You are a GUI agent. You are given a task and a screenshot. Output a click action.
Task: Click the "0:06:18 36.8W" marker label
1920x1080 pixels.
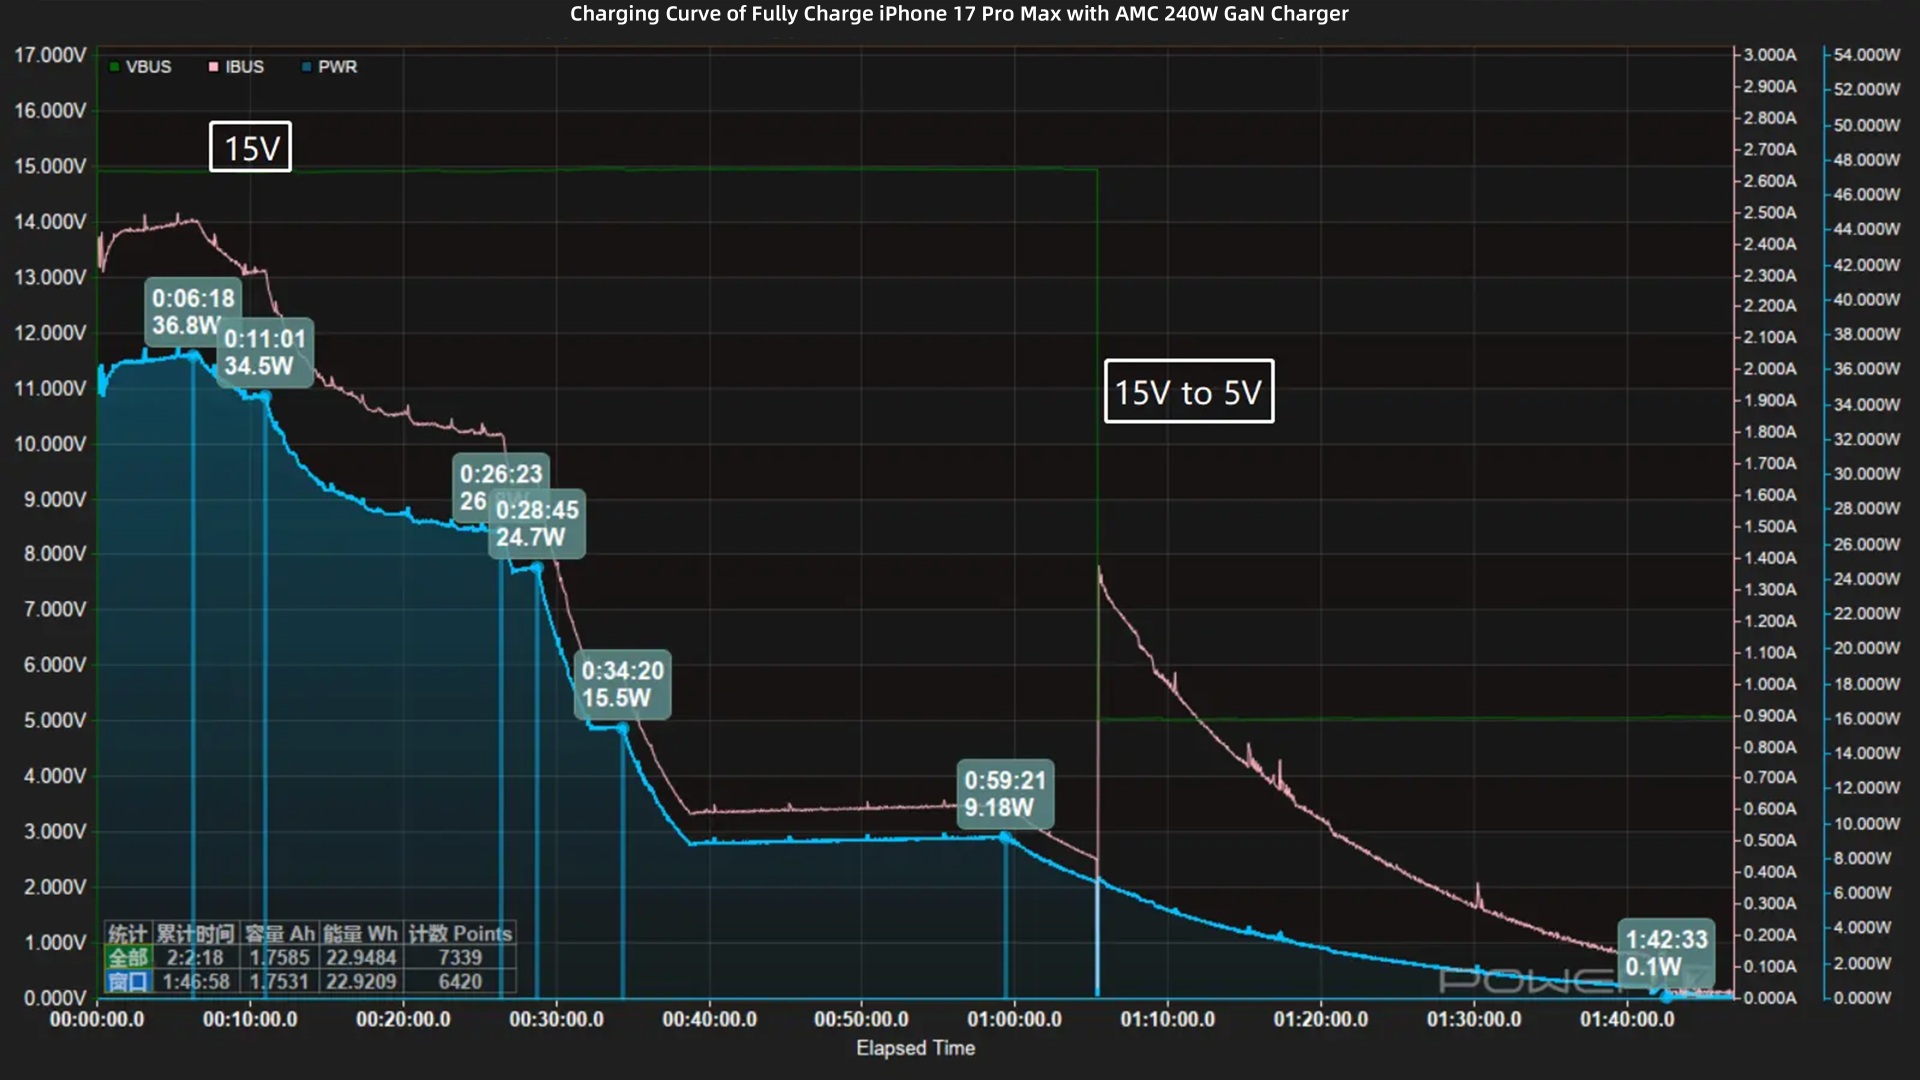(x=192, y=311)
